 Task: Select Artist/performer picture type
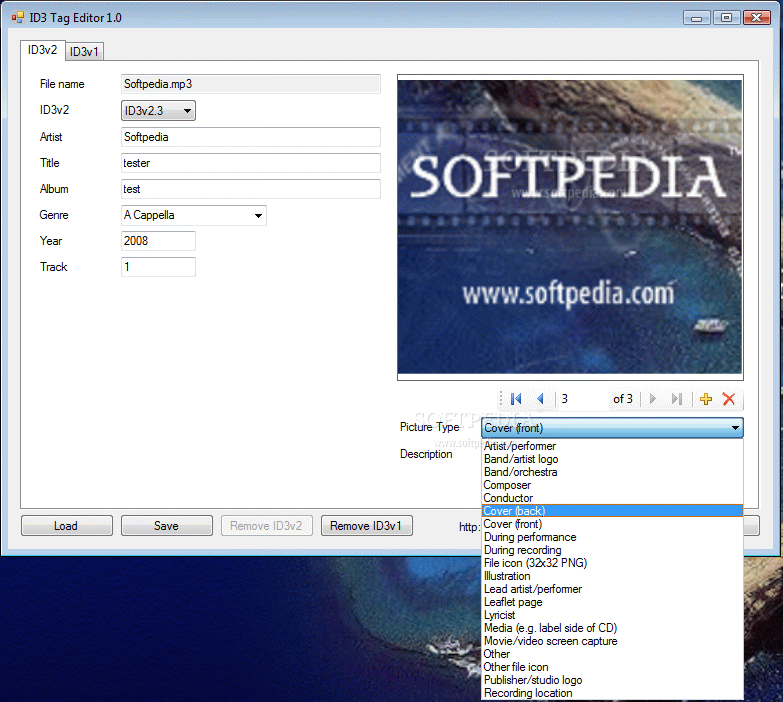pos(612,446)
